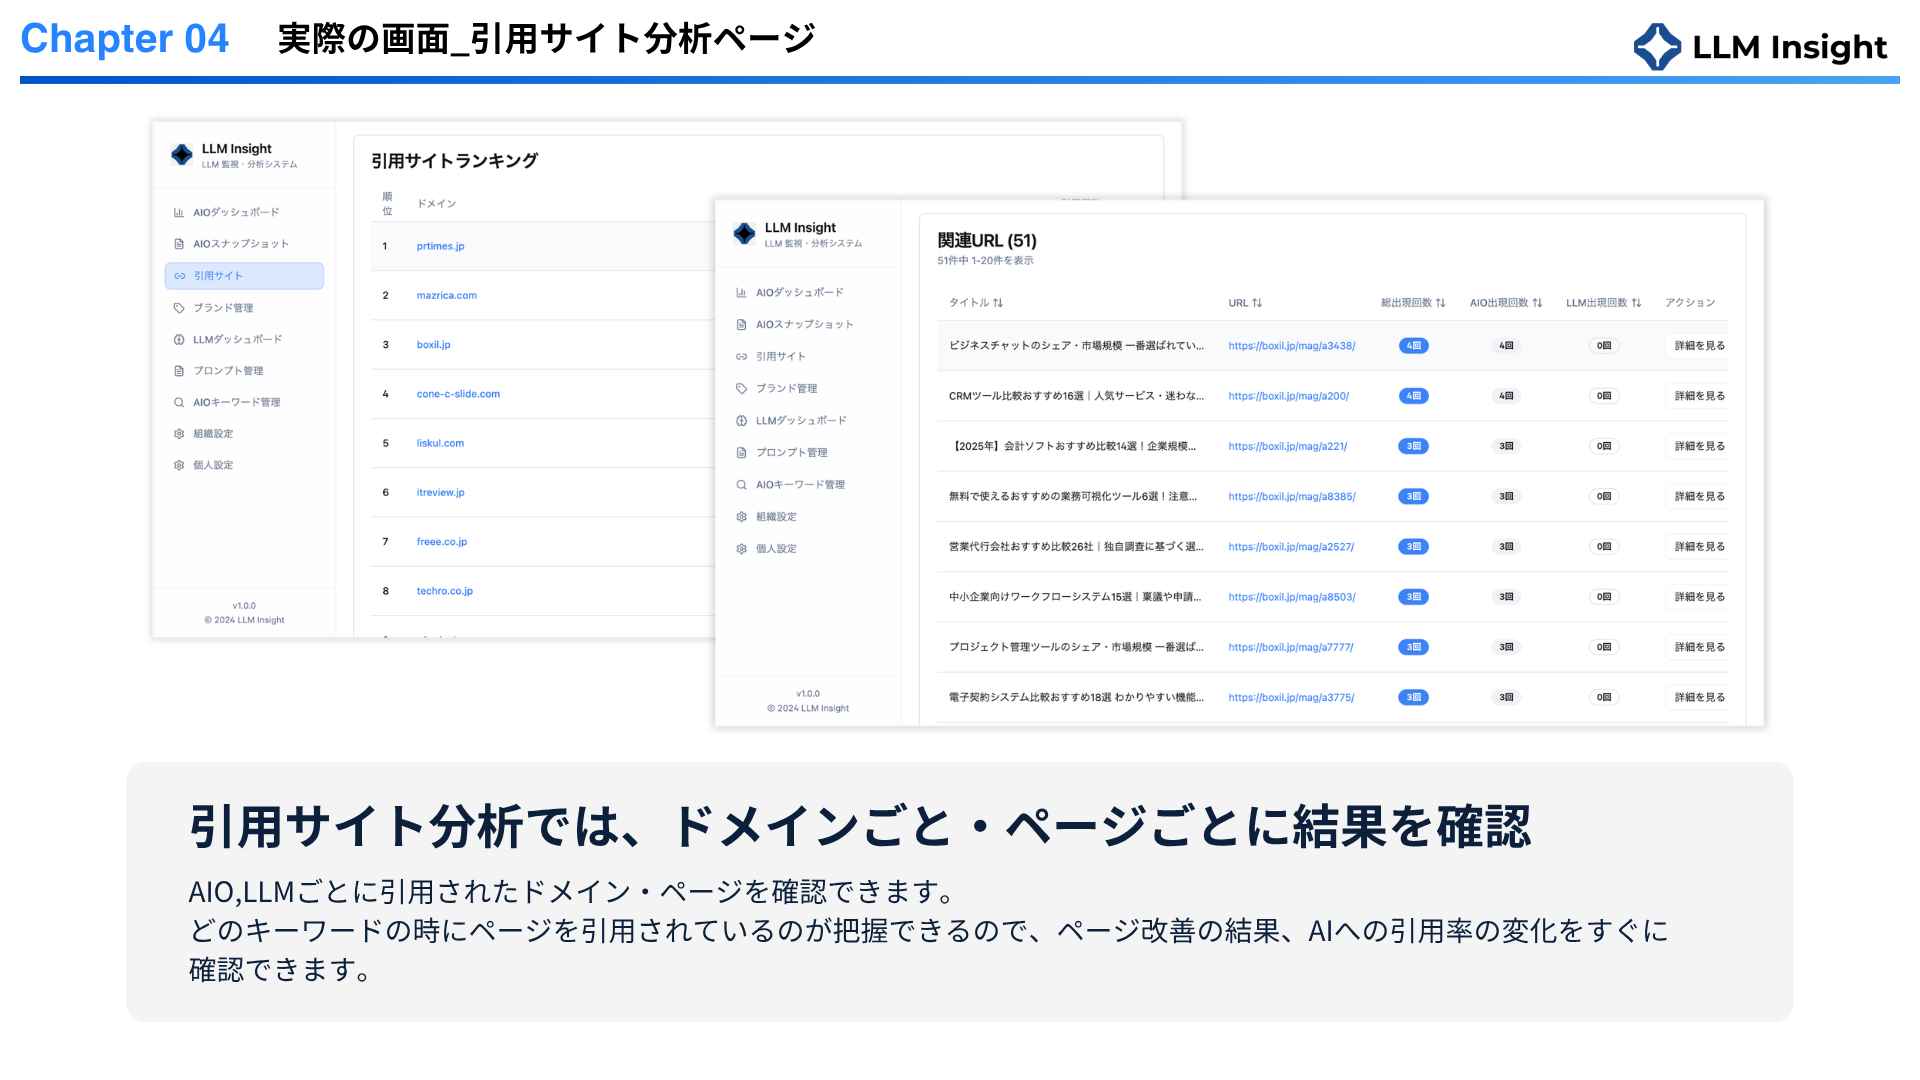Click 組織設定 gear icon in back window
Screen dimensions: 1920x1080
(179, 434)
